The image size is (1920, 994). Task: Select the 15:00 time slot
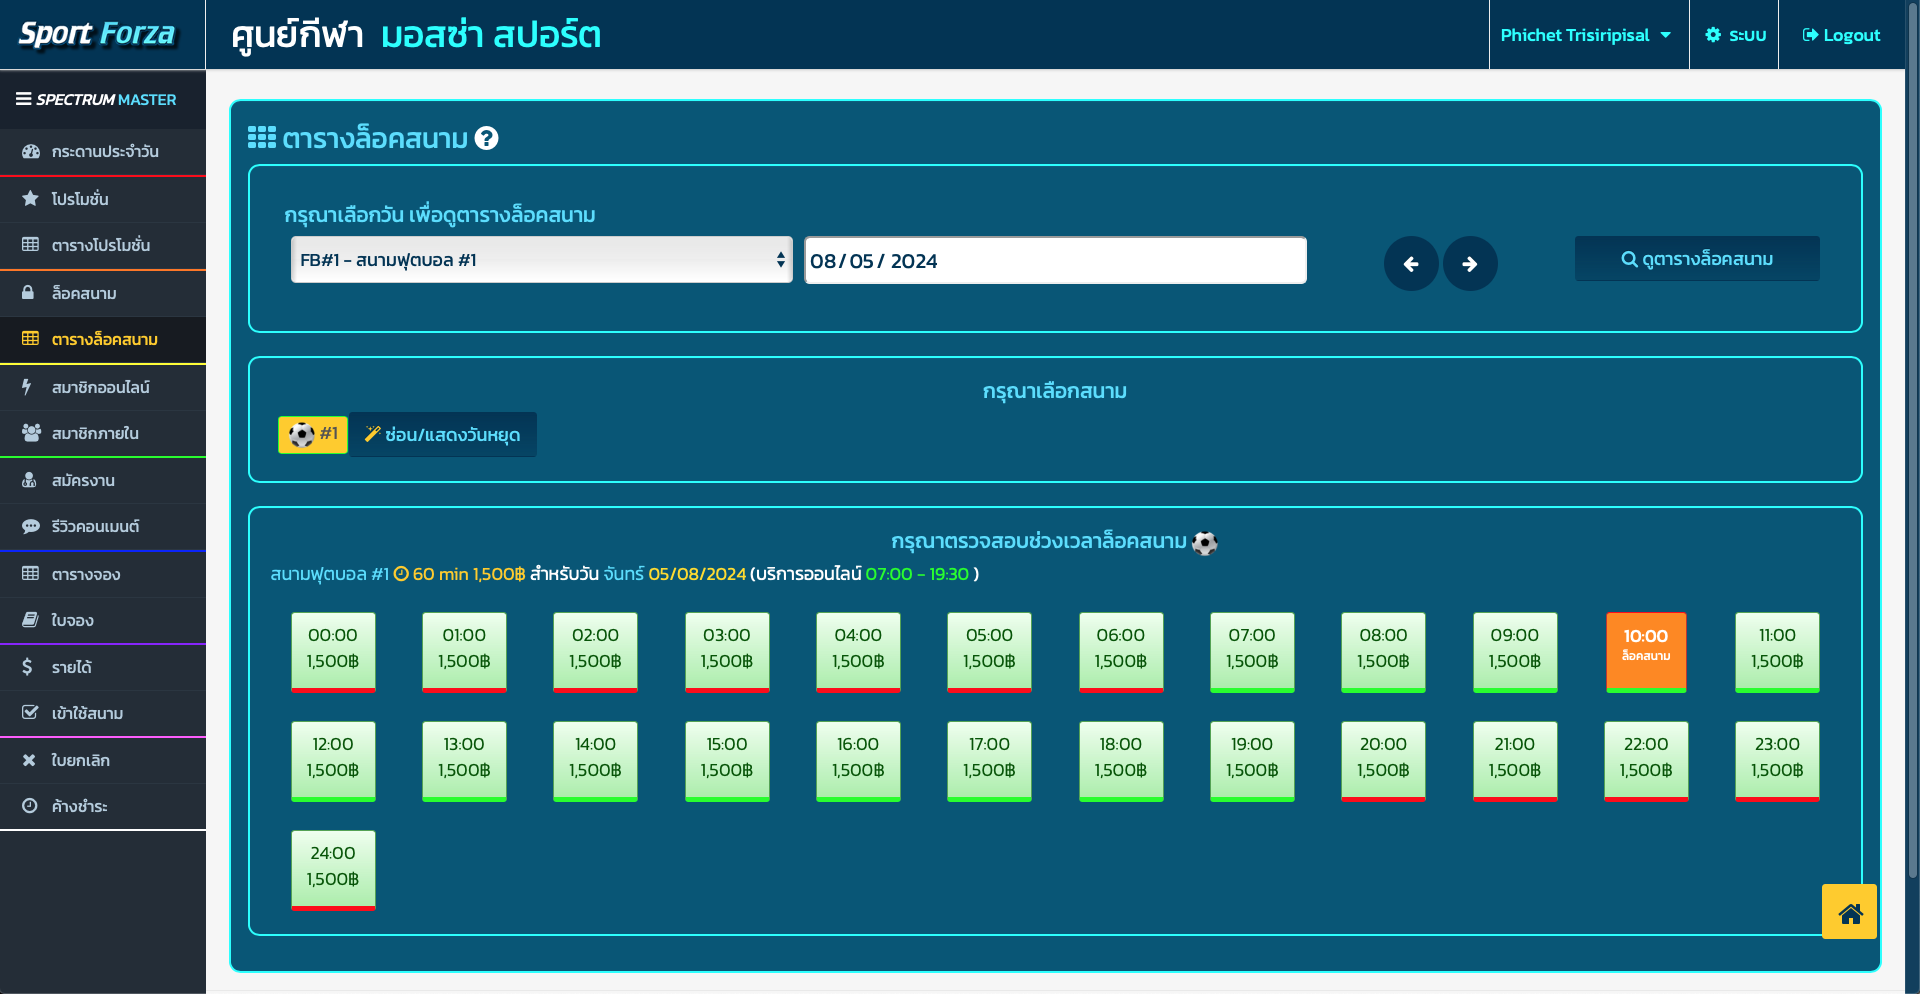click(727, 760)
